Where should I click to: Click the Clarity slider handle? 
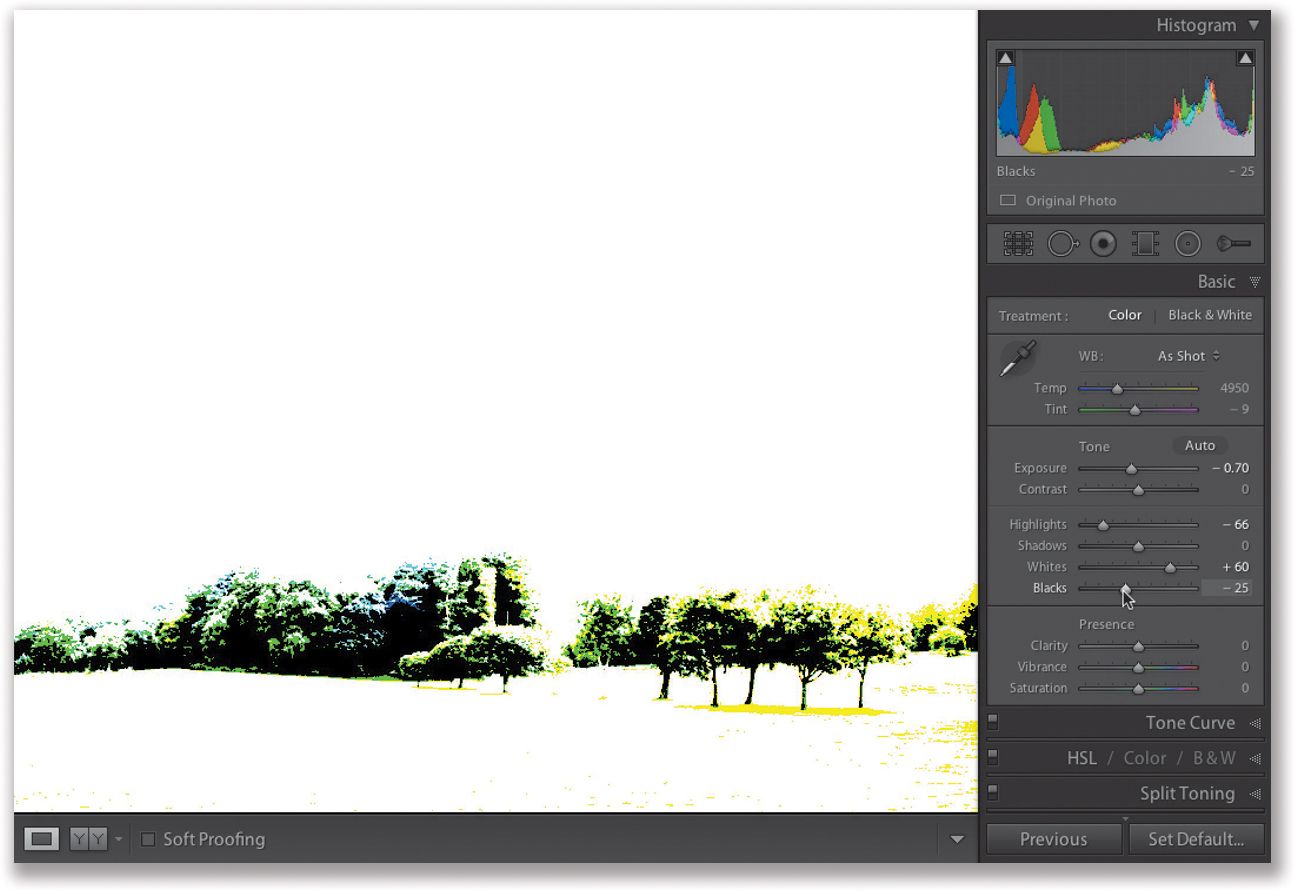[1138, 647]
